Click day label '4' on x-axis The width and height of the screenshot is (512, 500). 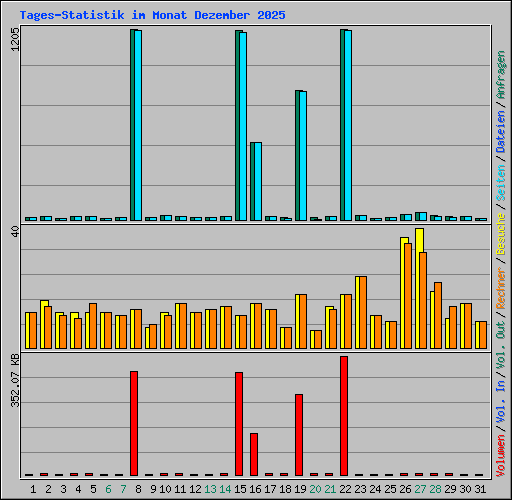[78, 489]
